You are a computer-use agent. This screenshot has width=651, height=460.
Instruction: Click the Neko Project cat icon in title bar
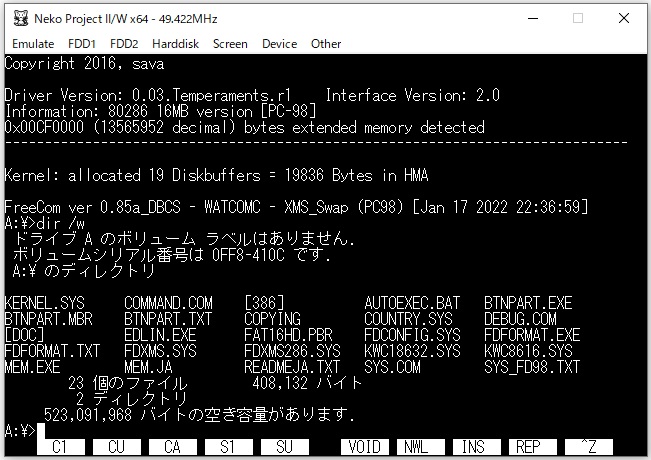[x=21, y=18]
